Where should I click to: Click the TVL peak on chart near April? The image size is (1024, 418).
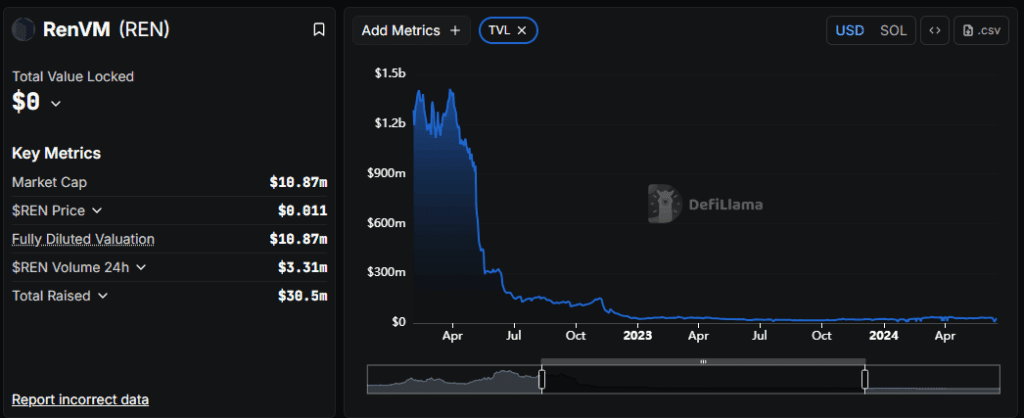click(451, 91)
